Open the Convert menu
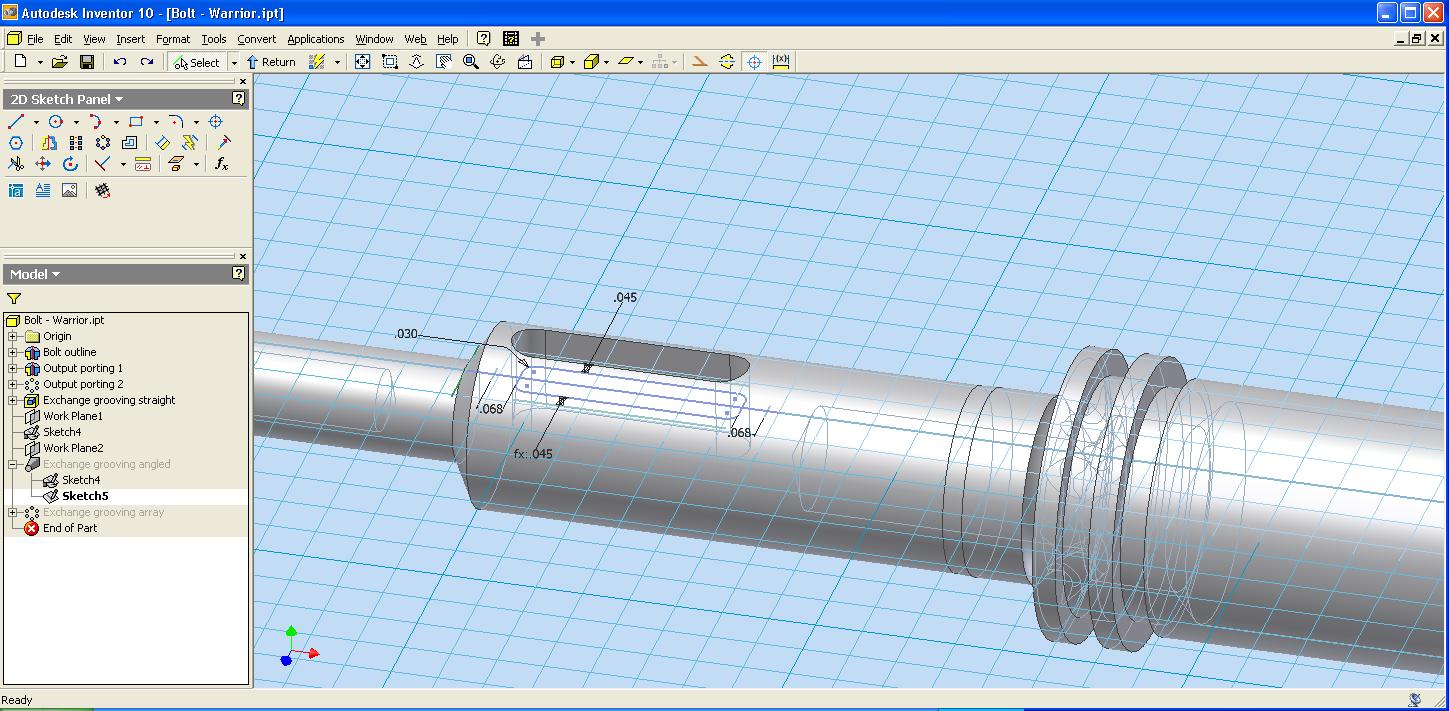The image size is (1449, 711). point(257,39)
